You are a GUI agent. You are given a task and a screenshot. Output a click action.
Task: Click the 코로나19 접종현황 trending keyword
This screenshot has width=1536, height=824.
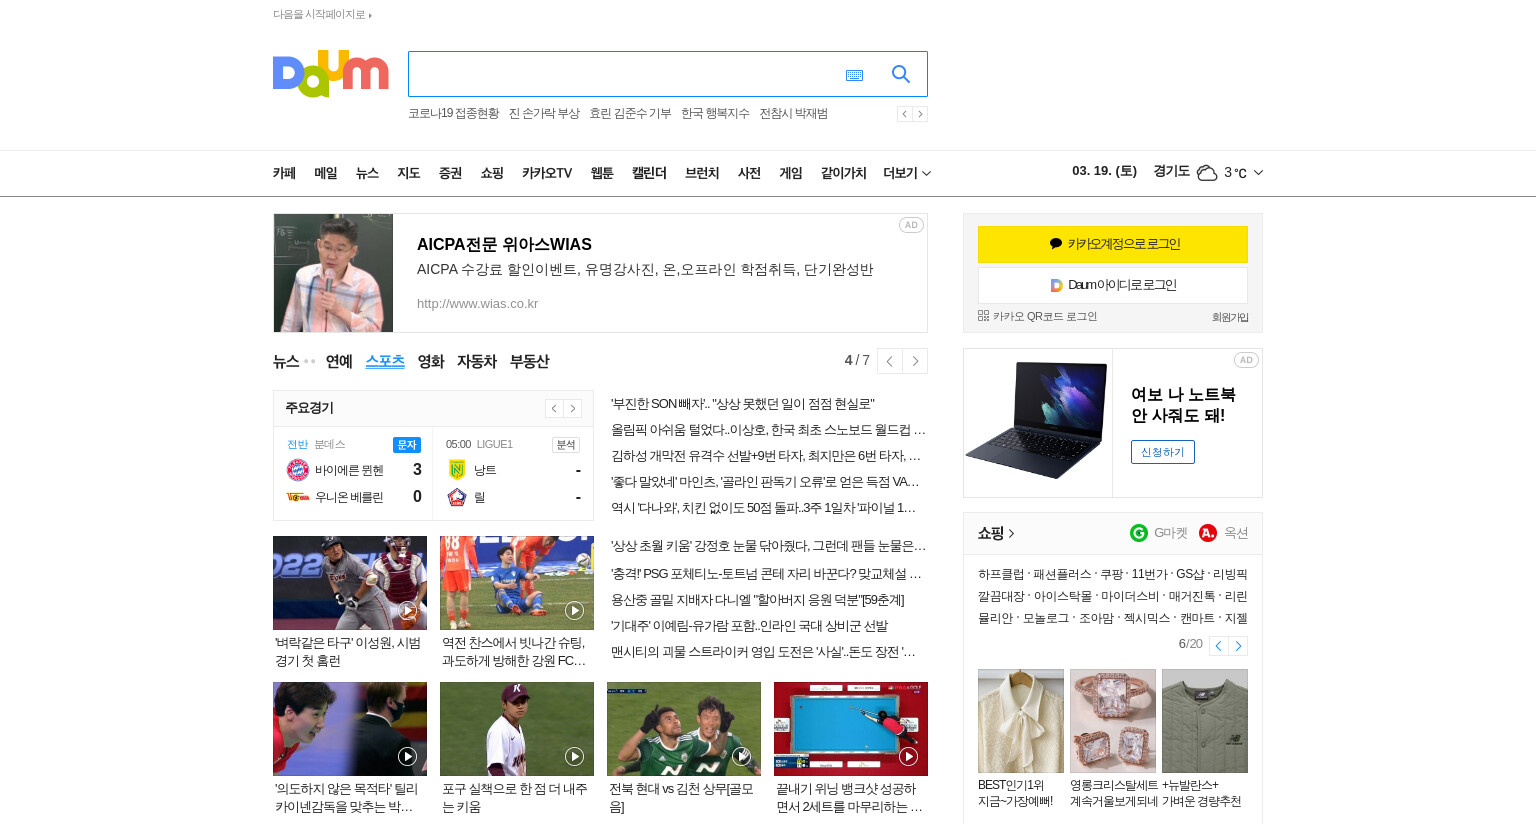[453, 114]
